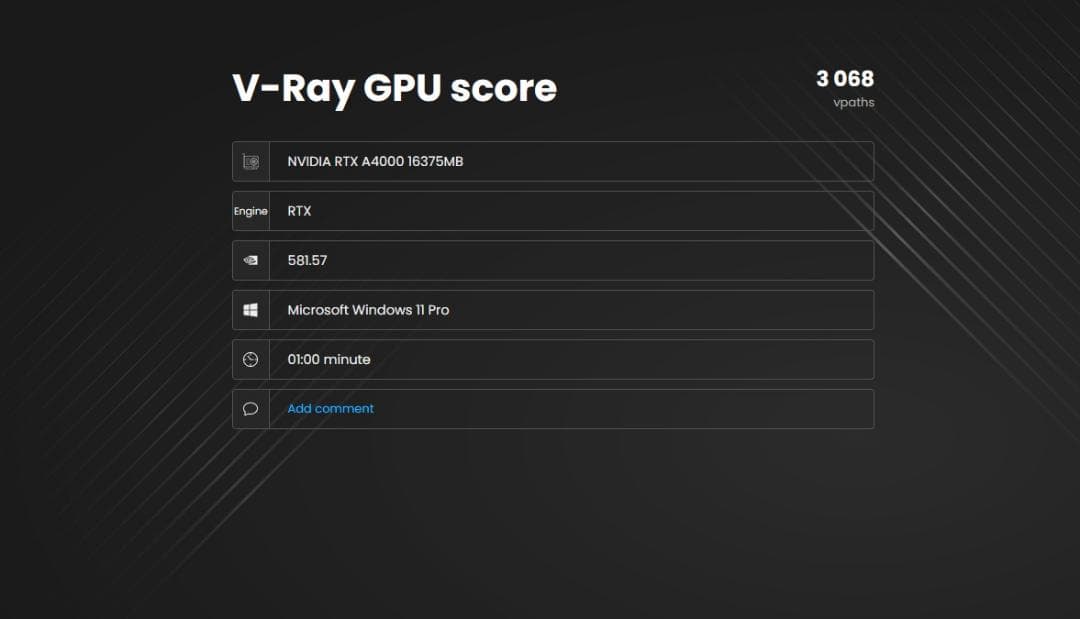Image resolution: width=1080 pixels, height=619 pixels.
Task: Click the Windows logo icon
Action: [249, 309]
